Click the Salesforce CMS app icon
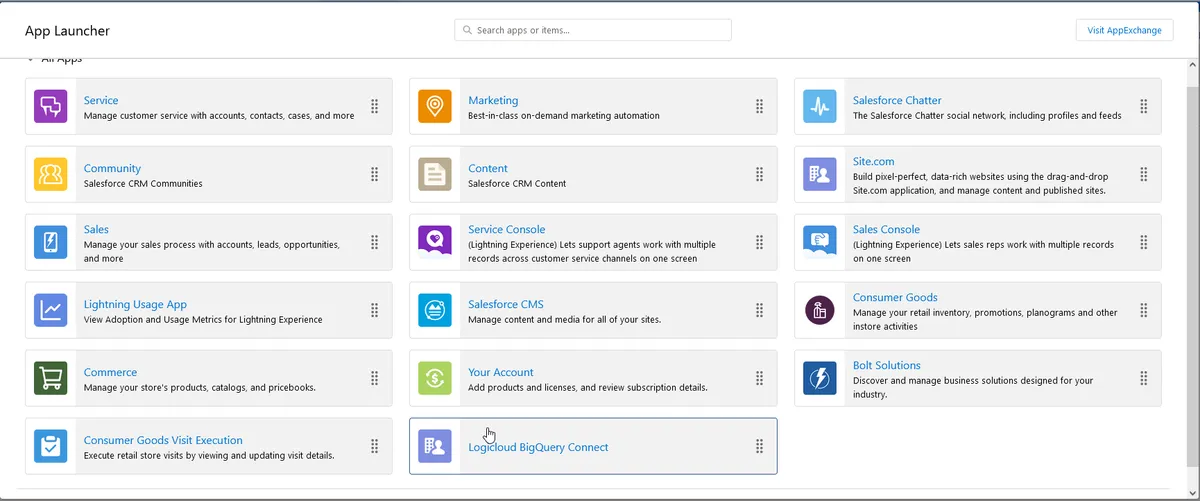1200x501 pixels. pos(434,310)
